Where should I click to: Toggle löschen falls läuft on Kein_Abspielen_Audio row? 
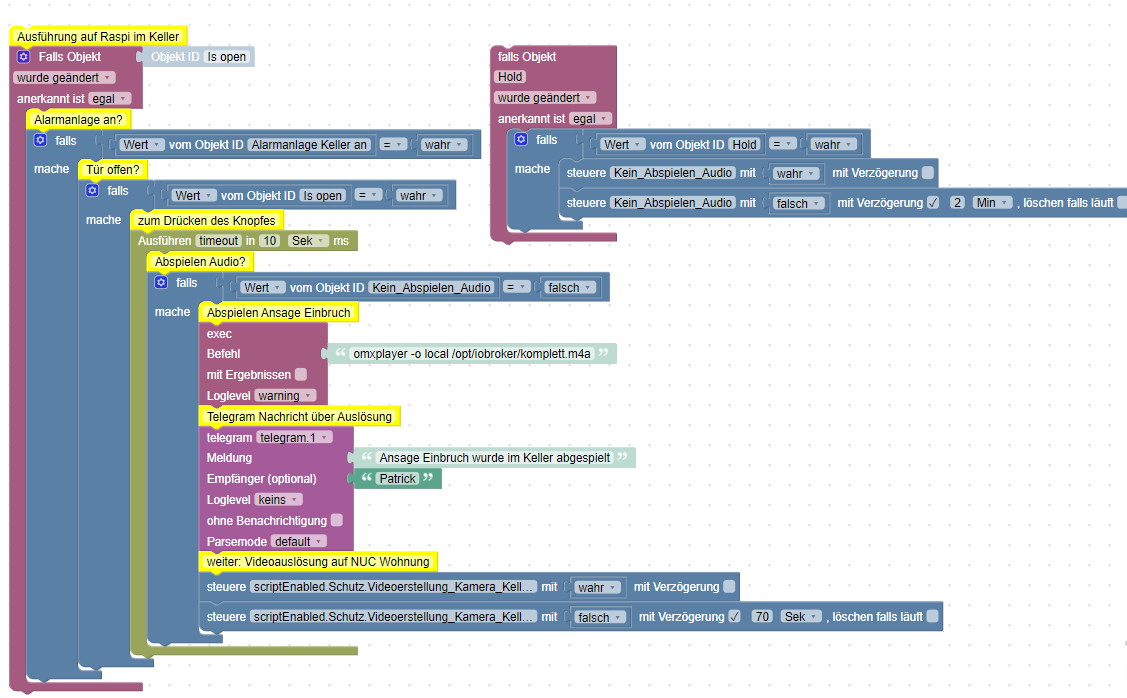coord(1123,203)
